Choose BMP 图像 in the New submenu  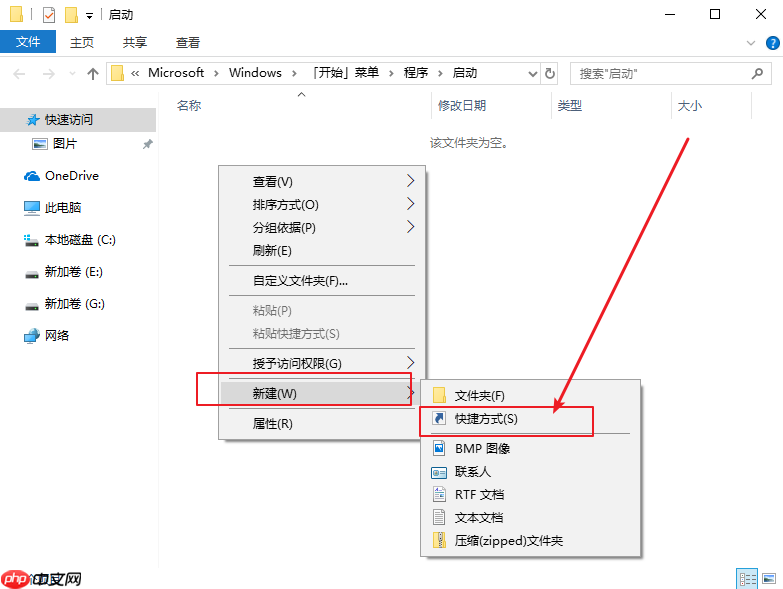(530, 448)
